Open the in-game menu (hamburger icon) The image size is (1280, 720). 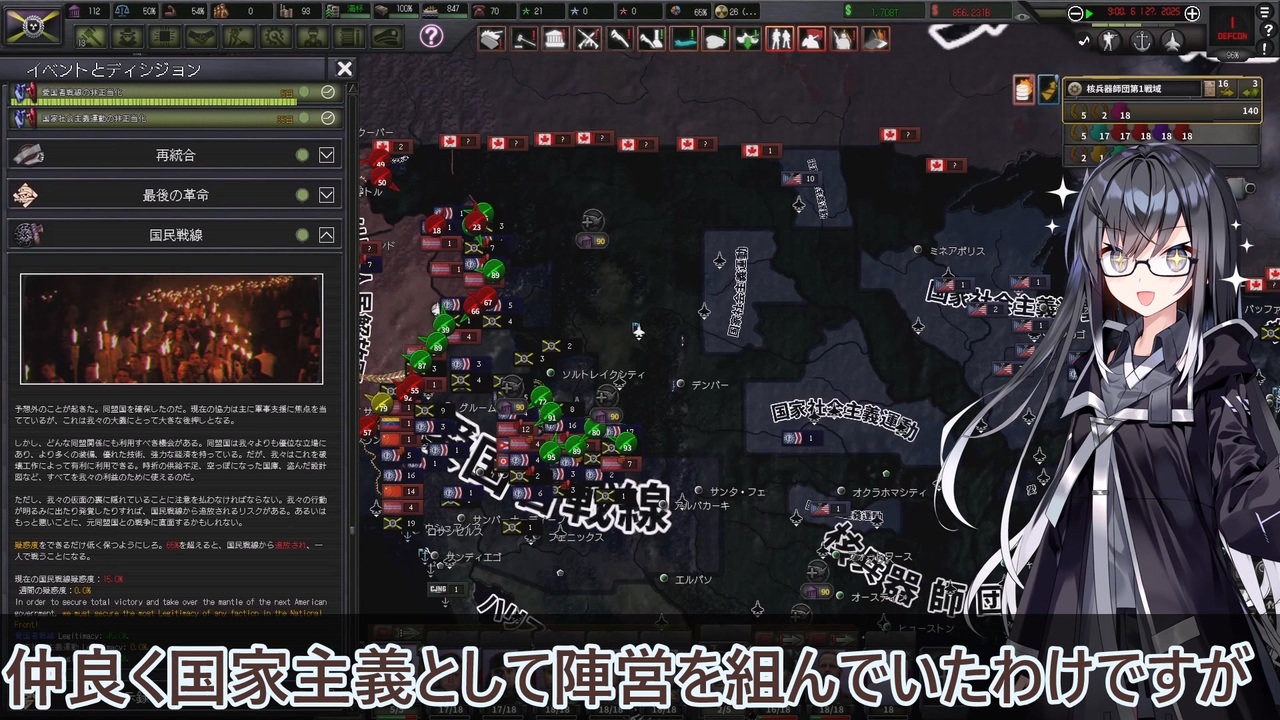1264,13
